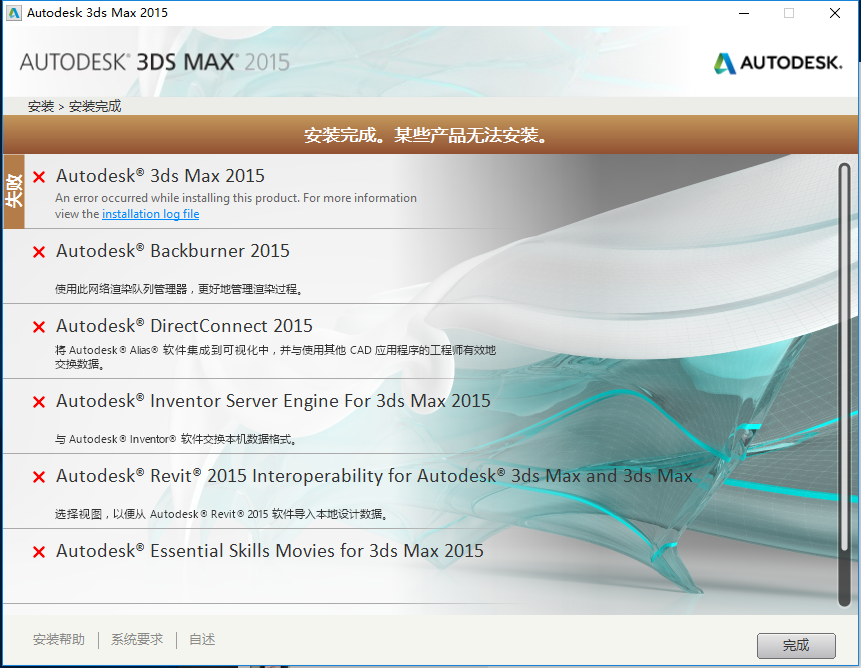The height and width of the screenshot is (668, 861).
Task: Click the Backburner description 使用此网络渲染队列管理器
Action: pyautogui.click(x=179, y=289)
